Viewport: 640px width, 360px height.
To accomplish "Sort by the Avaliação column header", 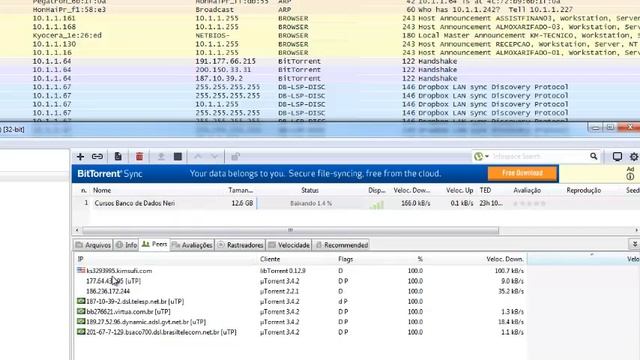I will [x=527, y=190].
